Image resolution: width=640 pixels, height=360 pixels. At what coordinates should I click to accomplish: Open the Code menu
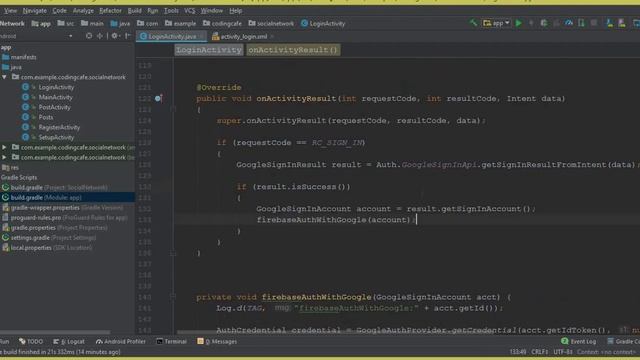point(59,11)
